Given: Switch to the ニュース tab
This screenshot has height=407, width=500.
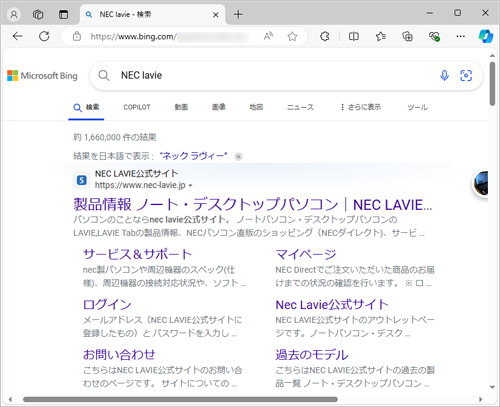Looking at the screenshot, I should tap(300, 107).
